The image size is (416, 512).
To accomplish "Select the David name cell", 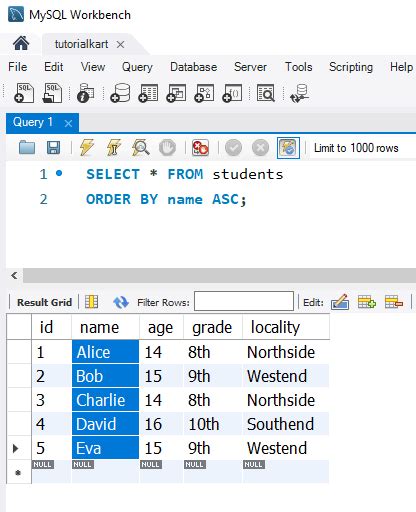I will pyautogui.click(x=105, y=424).
